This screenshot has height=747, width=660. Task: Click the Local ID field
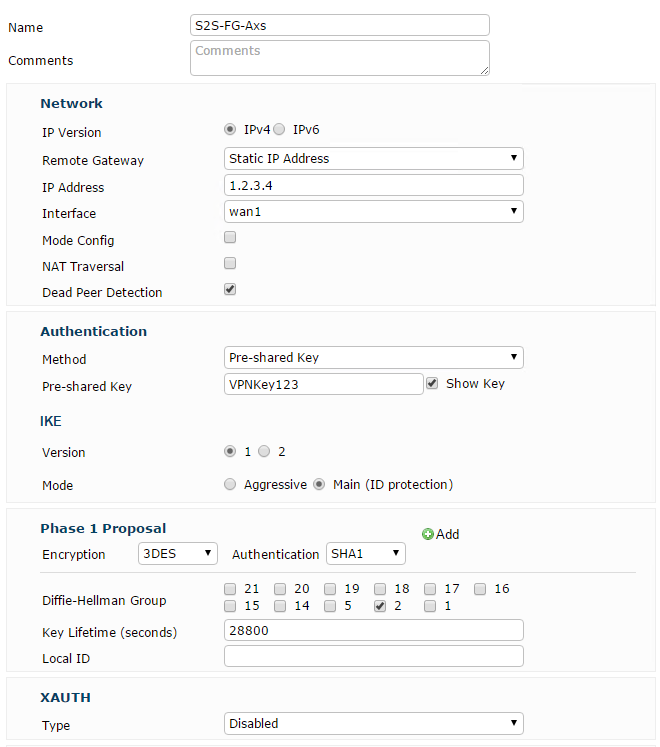[374, 656]
